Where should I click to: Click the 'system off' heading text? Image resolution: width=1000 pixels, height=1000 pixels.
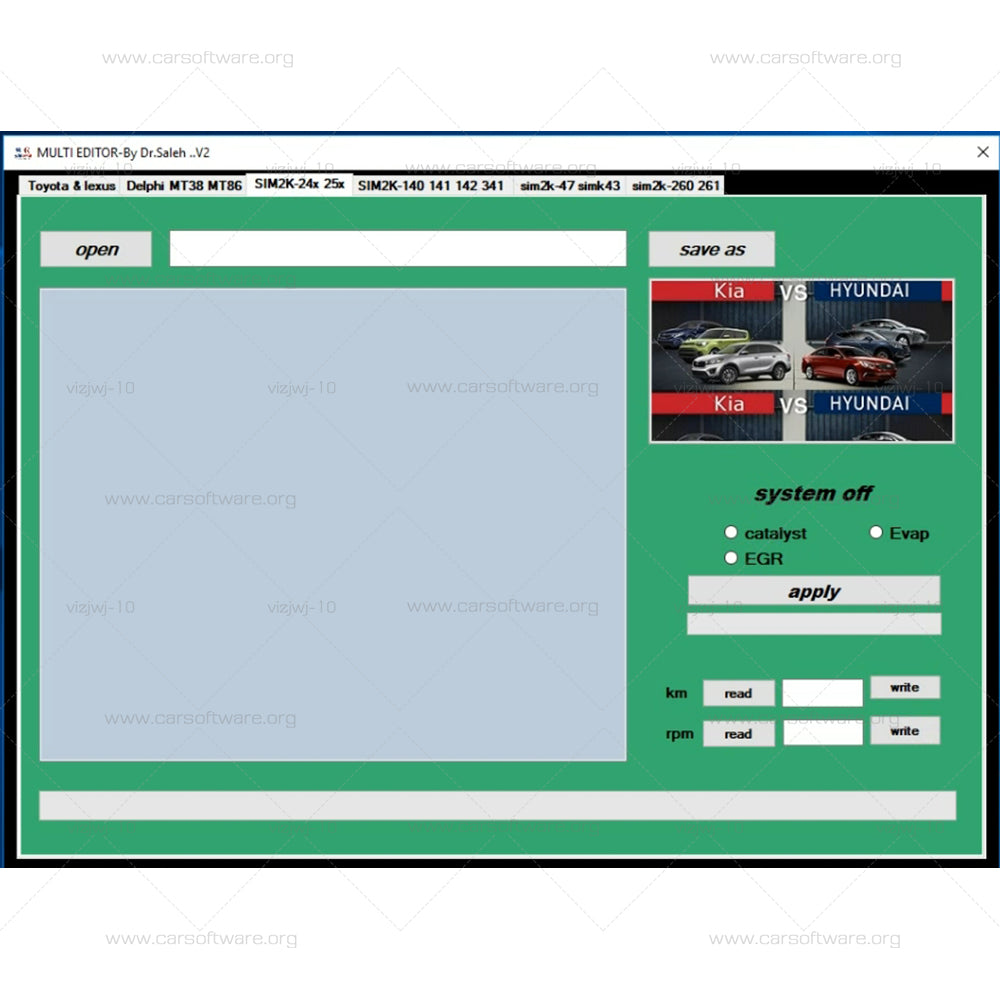[x=813, y=494]
